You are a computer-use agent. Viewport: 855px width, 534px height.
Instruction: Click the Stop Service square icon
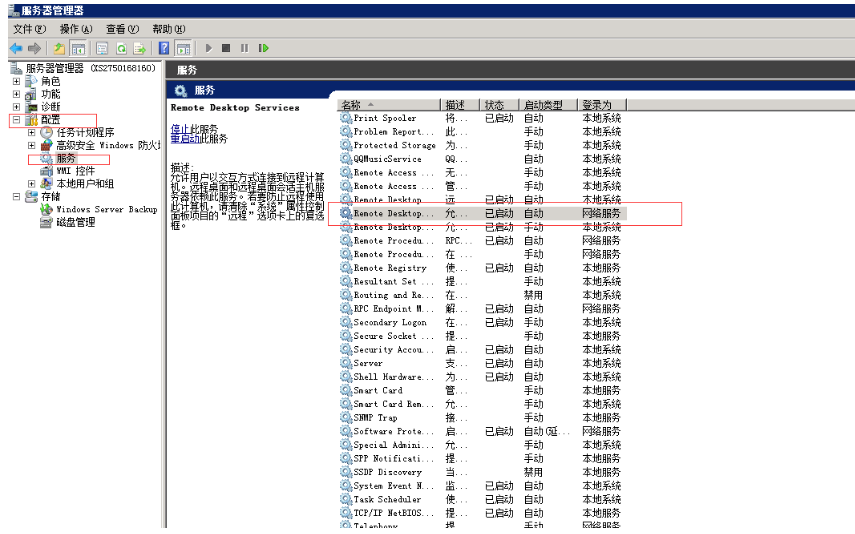coord(227,48)
